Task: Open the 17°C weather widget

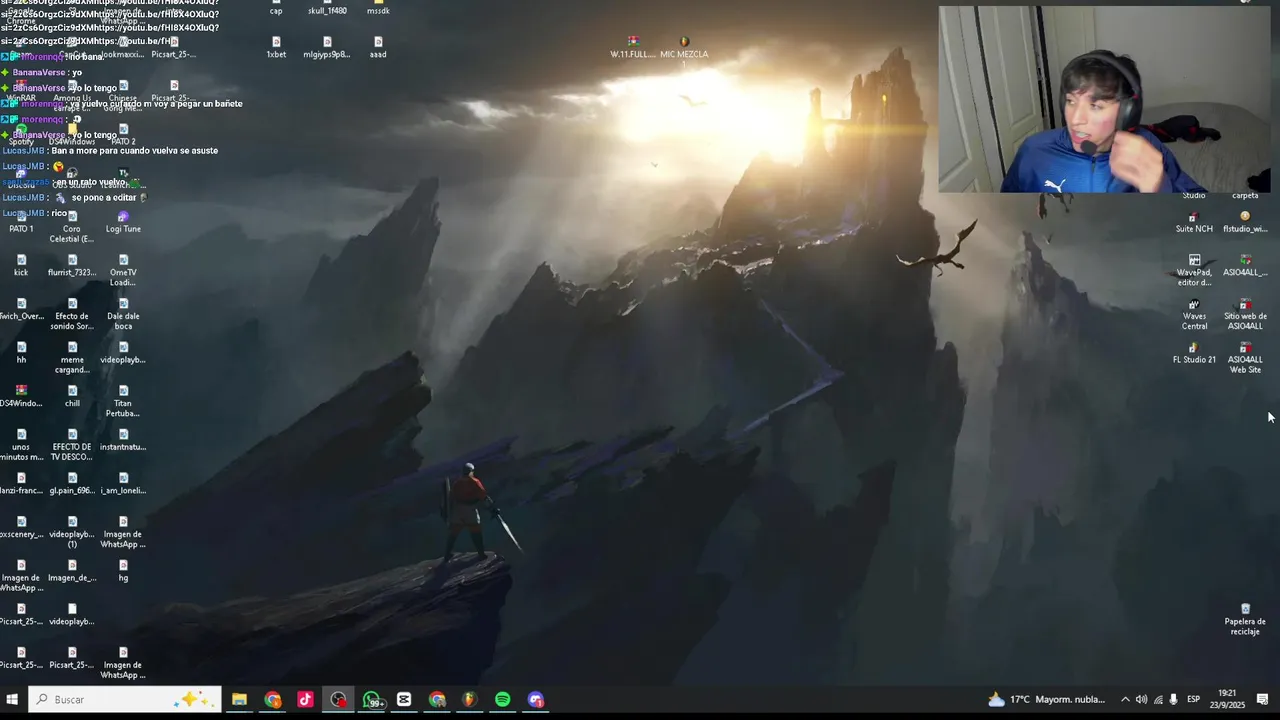Action: 1046,699
